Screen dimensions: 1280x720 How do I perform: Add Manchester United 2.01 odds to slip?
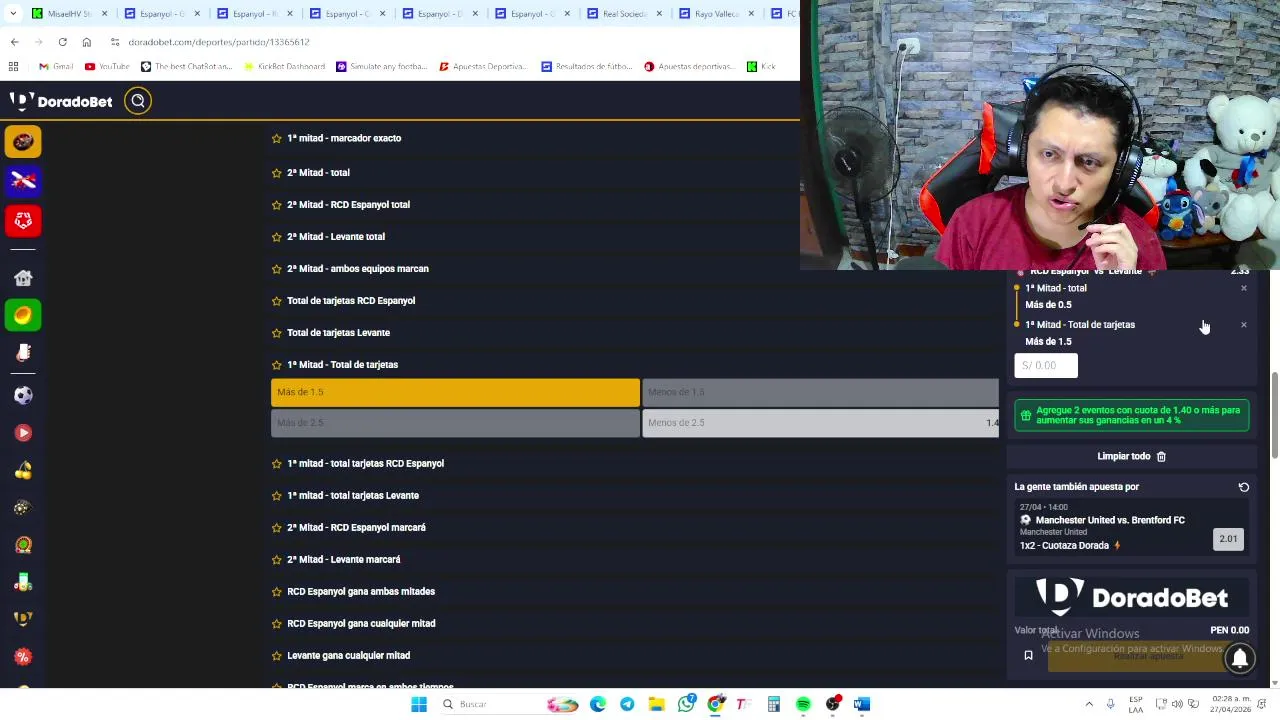(1228, 539)
